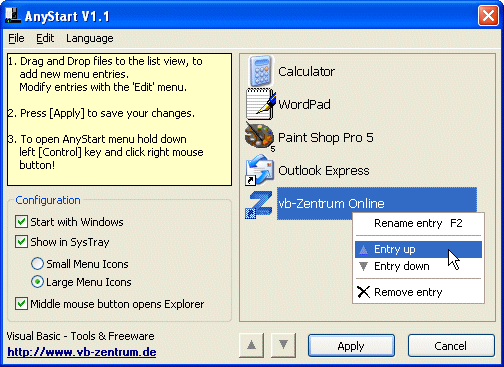Click the vb-Zentrum Online Z icon
This screenshot has width=504, height=367.
259,204
